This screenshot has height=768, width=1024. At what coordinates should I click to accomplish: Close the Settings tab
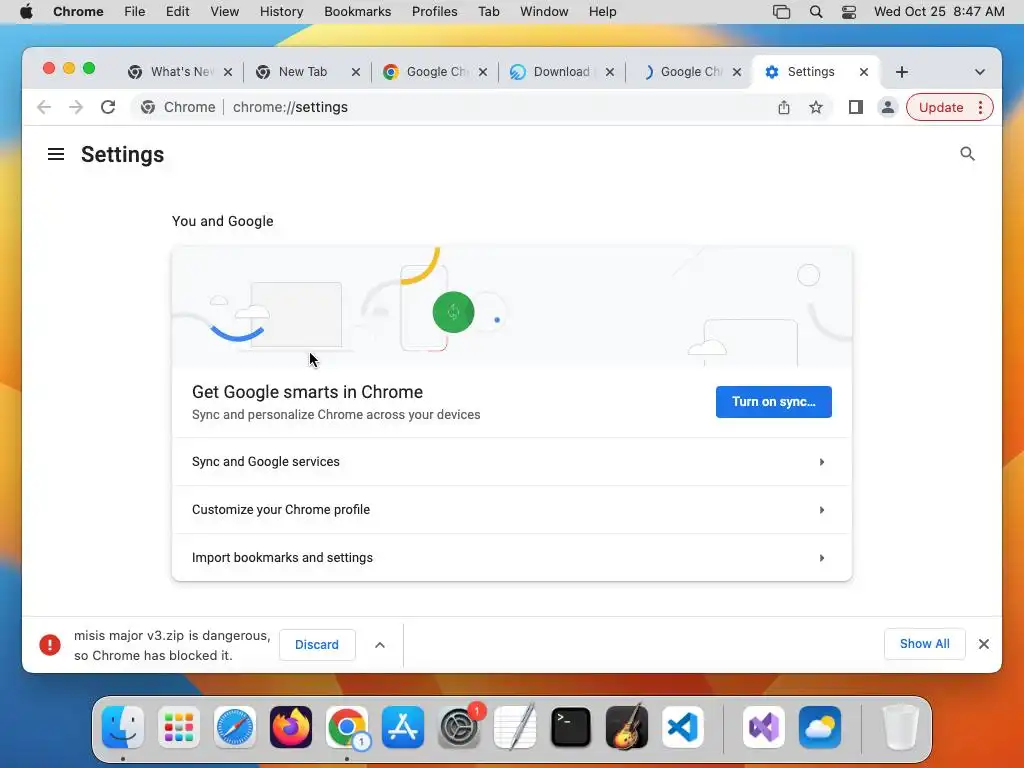[x=863, y=72]
